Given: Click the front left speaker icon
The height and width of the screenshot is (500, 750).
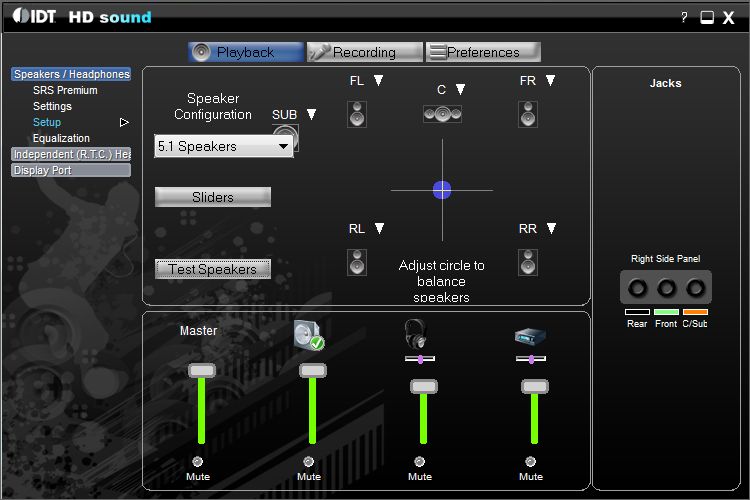Looking at the screenshot, I should click(357, 114).
